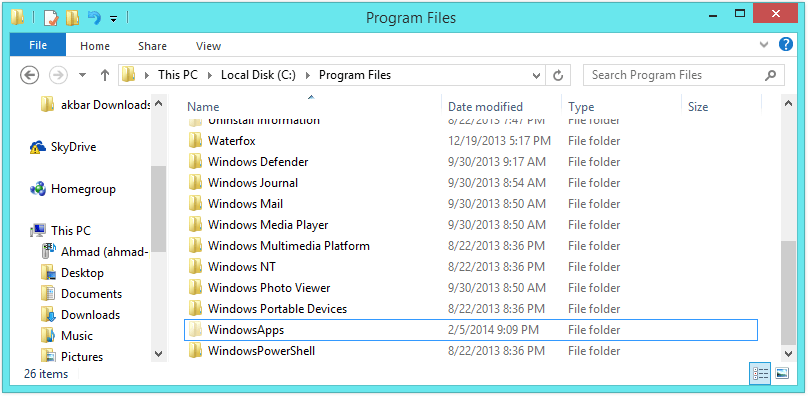Click the Music folder icon

(48, 336)
